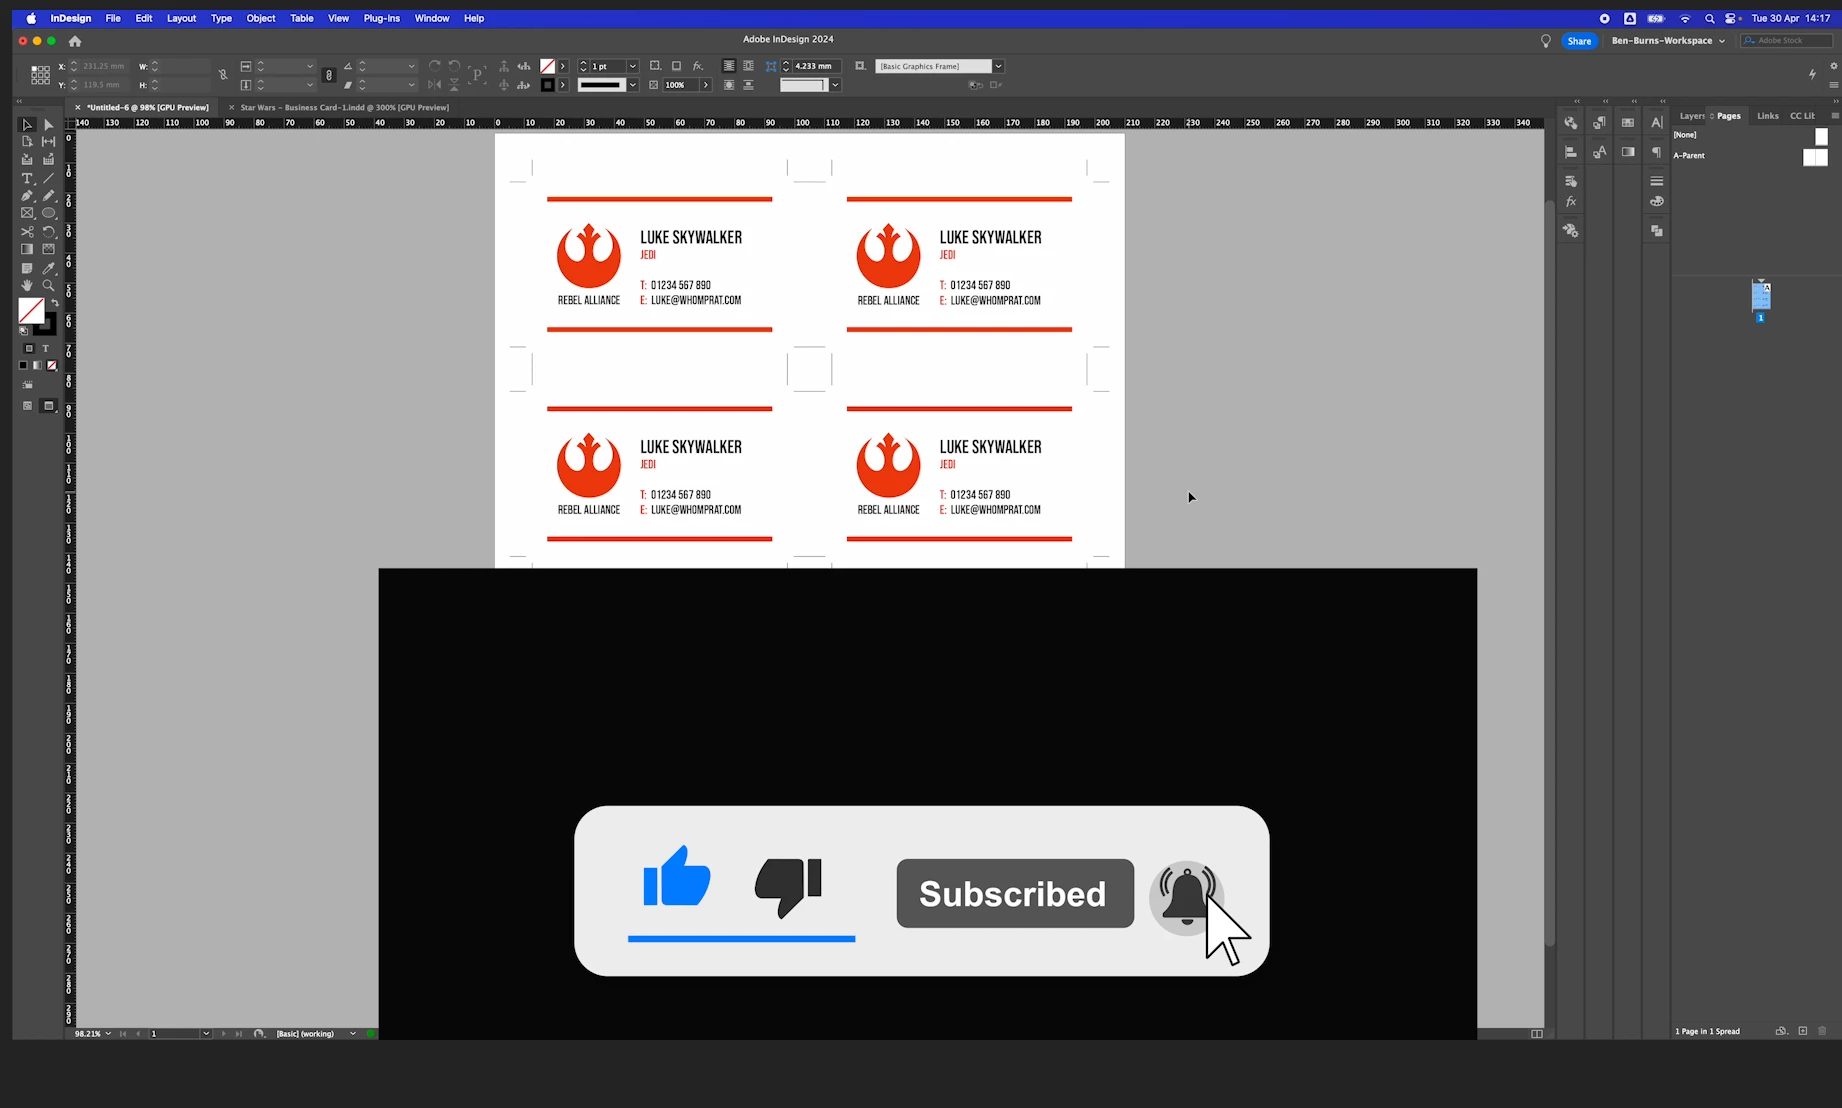Open stroke weight dropdown showing 1 pt
This screenshot has width=1842, height=1108.
point(633,66)
